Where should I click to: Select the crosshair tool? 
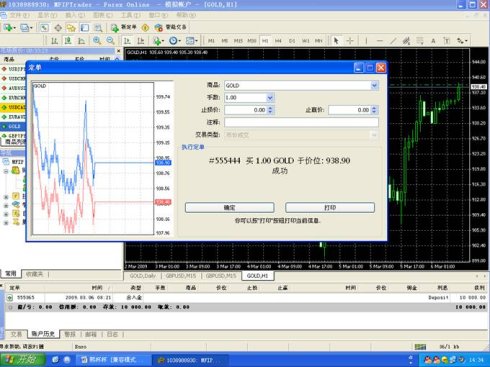pyautogui.click(x=350, y=41)
